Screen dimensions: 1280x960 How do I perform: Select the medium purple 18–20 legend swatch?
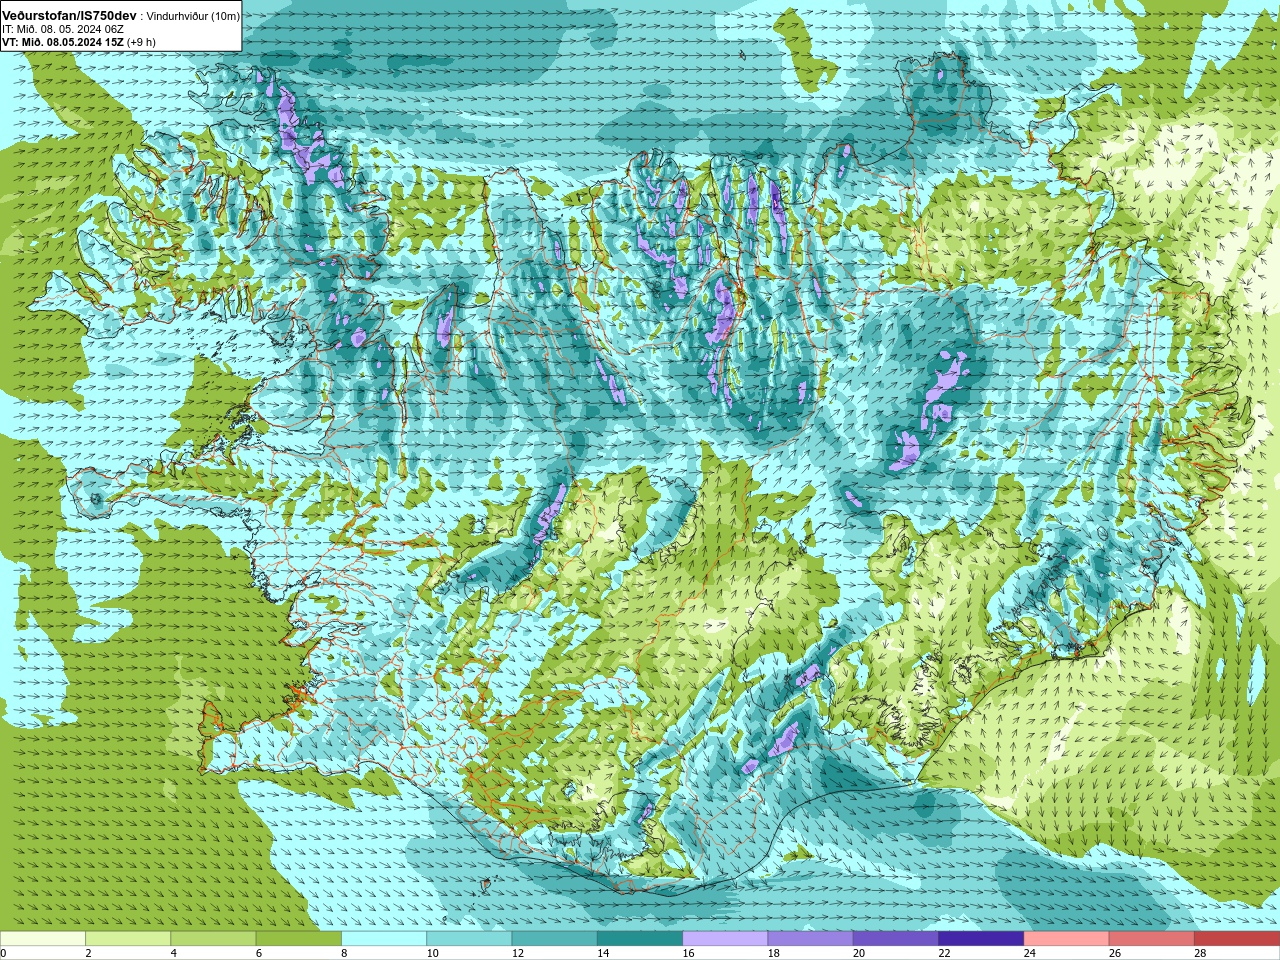pyautogui.click(x=811, y=938)
